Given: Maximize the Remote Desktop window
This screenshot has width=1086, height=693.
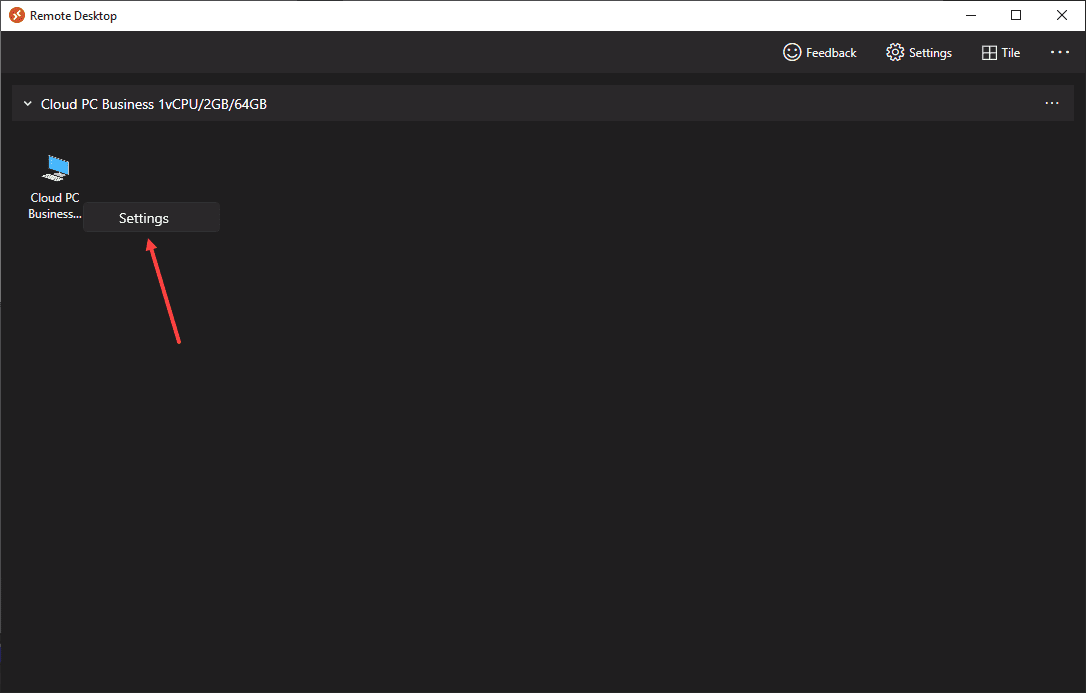Looking at the screenshot, I should click(x=1016, y=15).
